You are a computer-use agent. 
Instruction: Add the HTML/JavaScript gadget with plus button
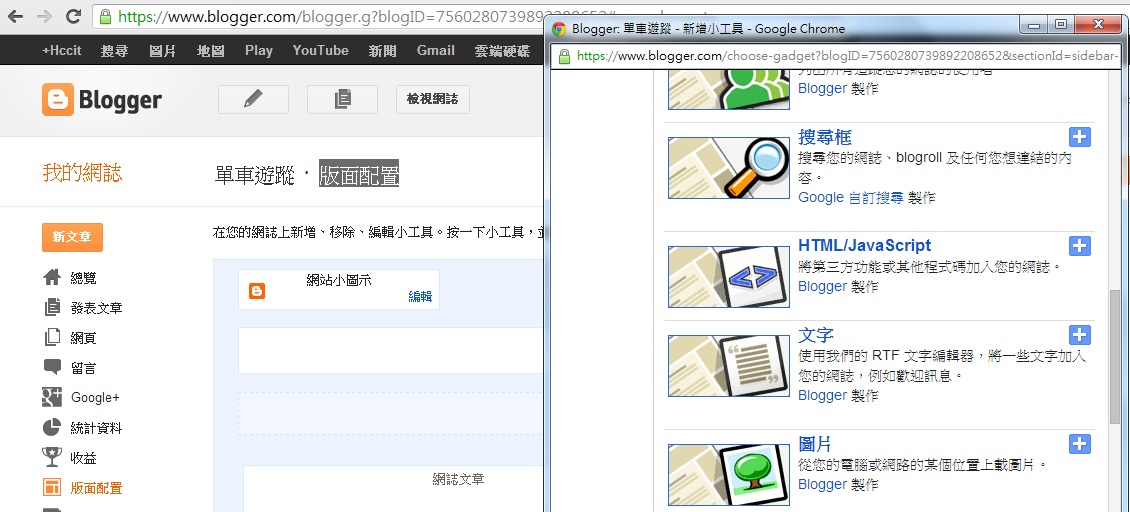point(1080,246)
